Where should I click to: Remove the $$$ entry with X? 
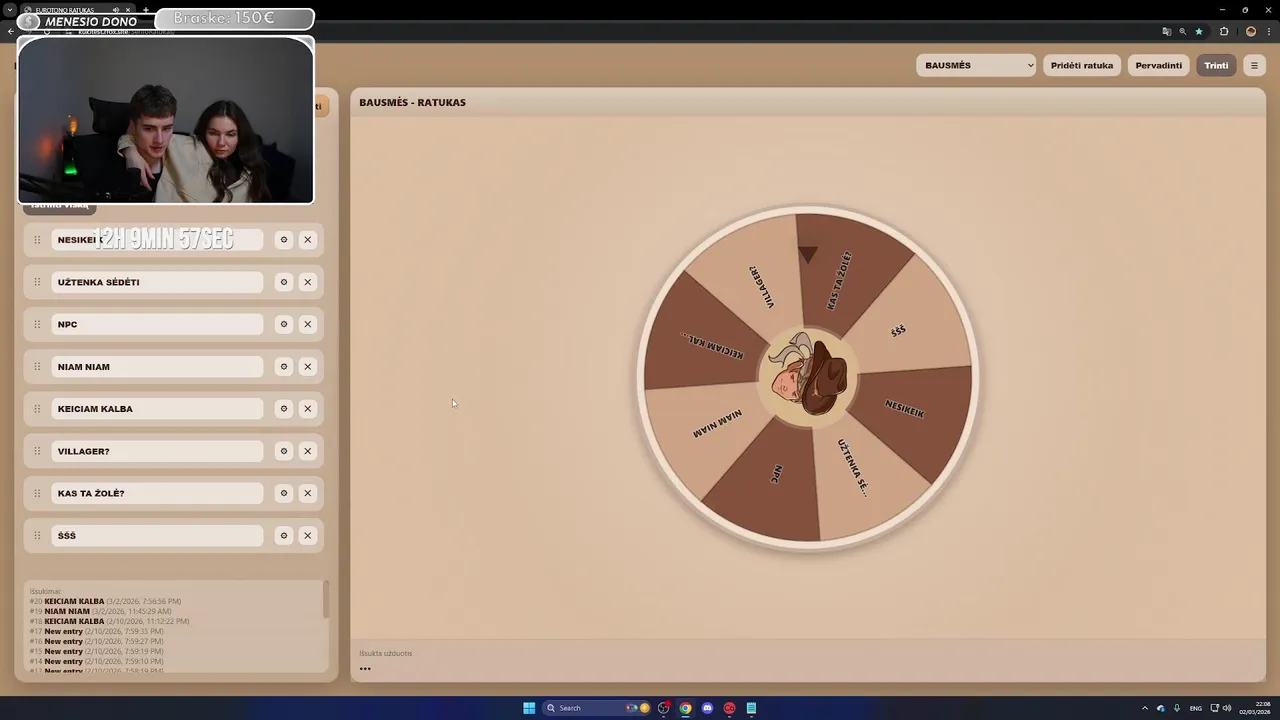(x=308, y=536)
